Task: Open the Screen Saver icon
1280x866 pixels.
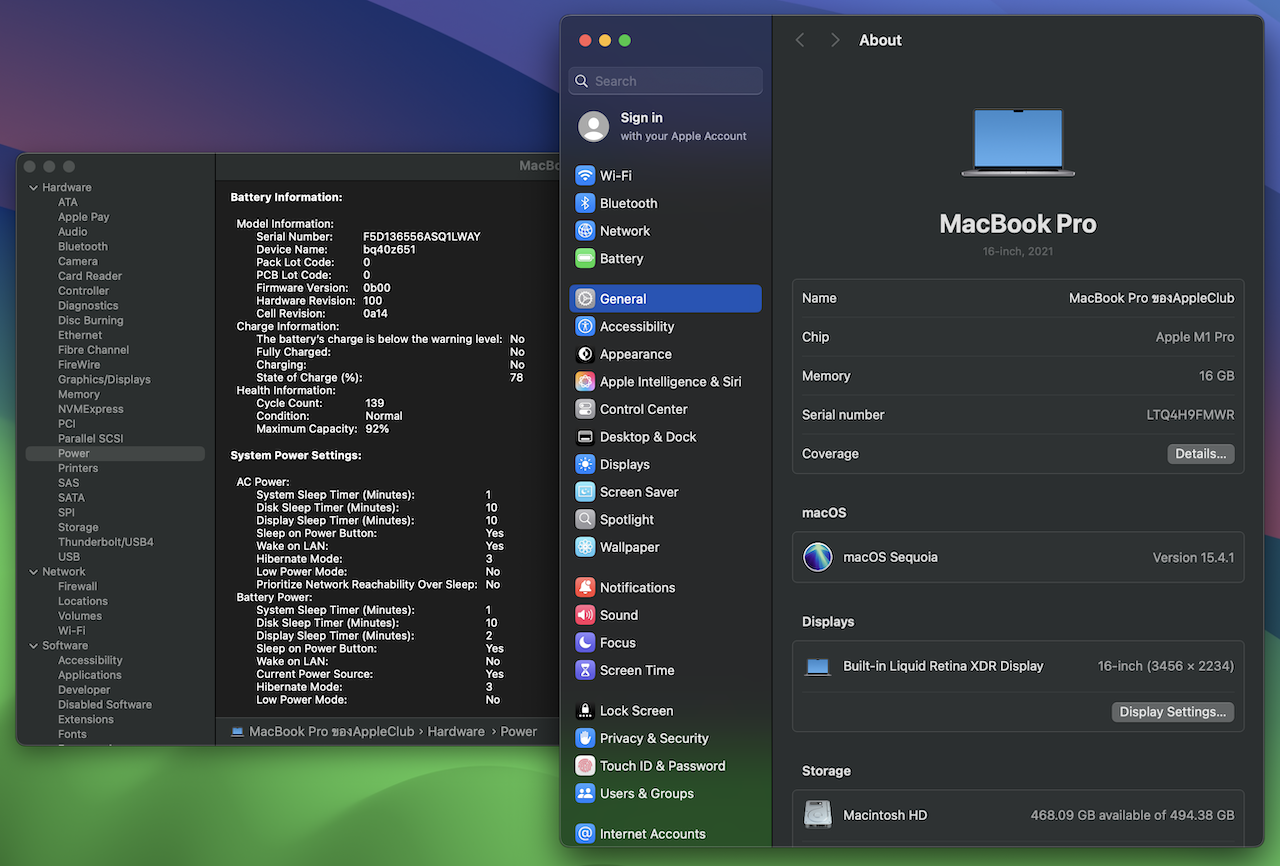Action: click(585, 493)
